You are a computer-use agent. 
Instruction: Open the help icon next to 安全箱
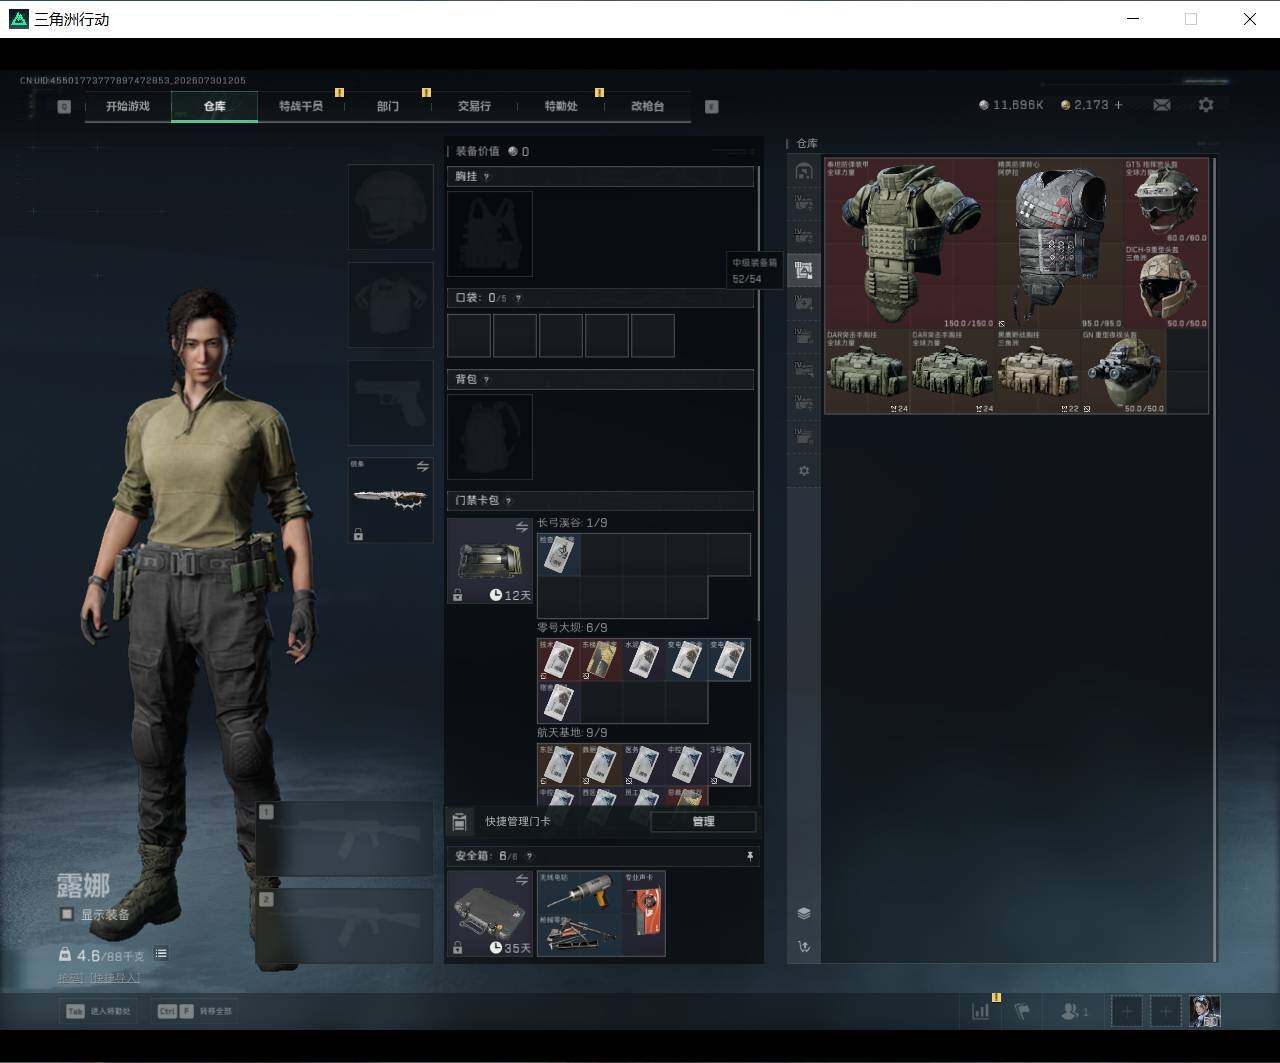pyautogui.click(x=529, y=856)
